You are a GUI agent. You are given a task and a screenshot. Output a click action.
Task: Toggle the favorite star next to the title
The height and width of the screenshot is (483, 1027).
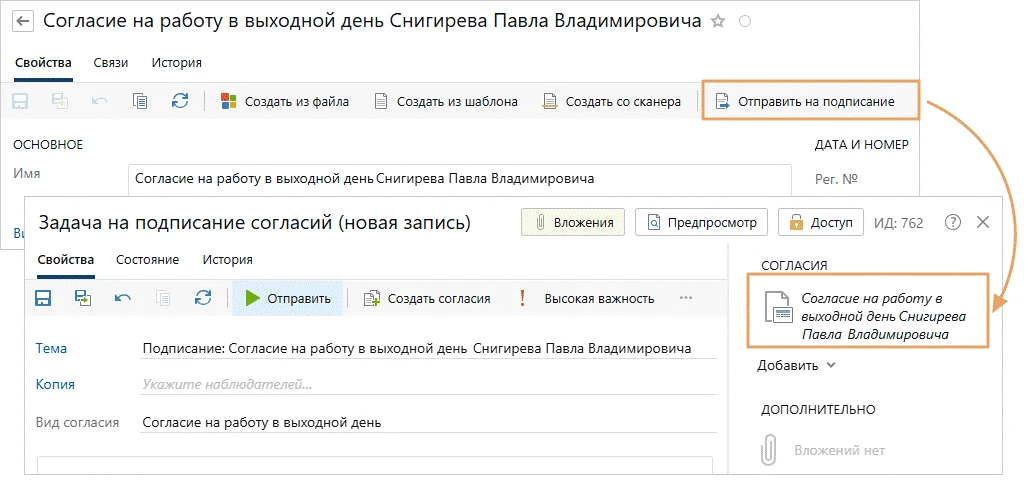pyautogui.click(x=717, y=22)
